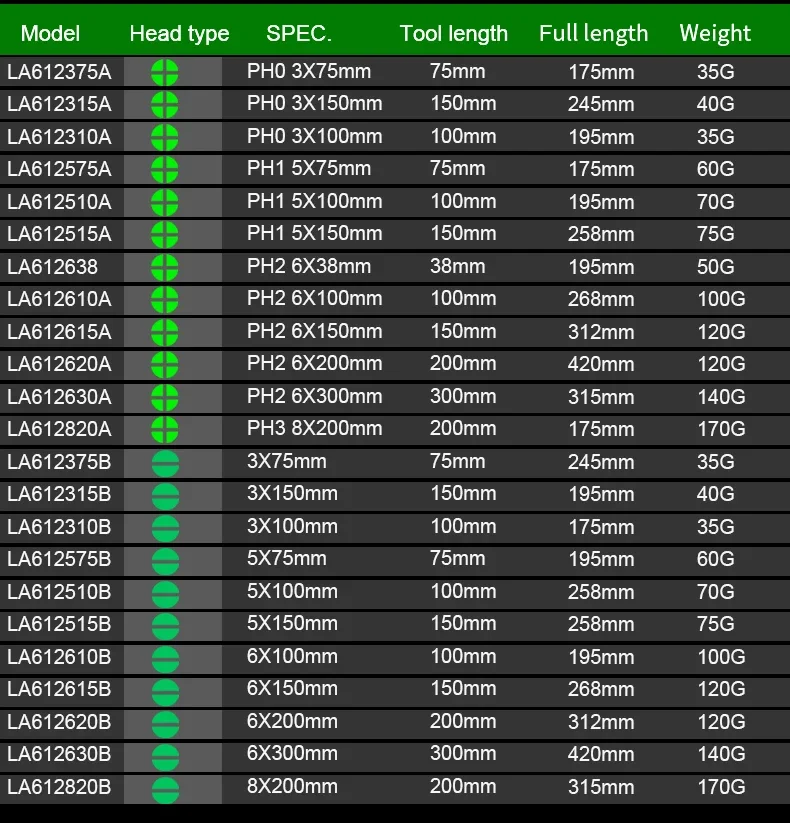The image size is (790, 823).
Task: Click the PH3 8X200mm spec cell
Action: (314, 428)
